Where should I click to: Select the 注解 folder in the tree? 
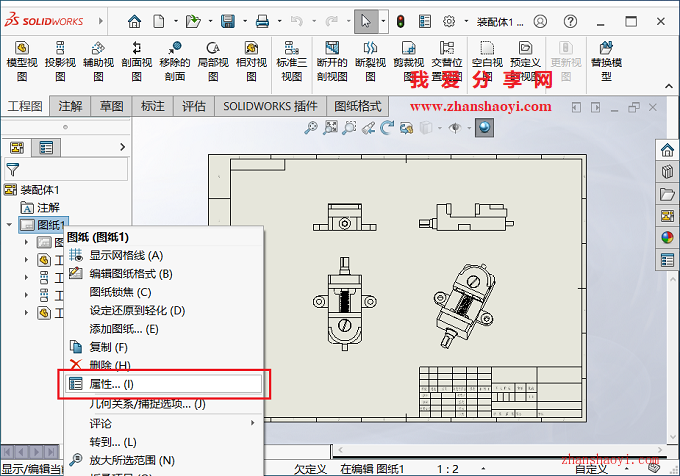tap(40, 208)
